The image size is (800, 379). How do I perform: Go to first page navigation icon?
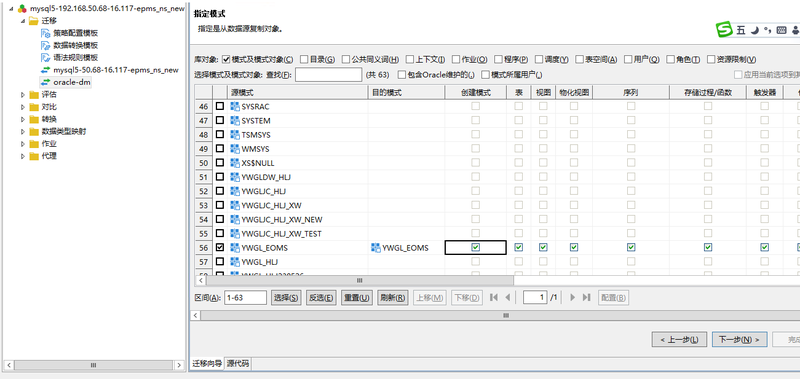(493, 297)
